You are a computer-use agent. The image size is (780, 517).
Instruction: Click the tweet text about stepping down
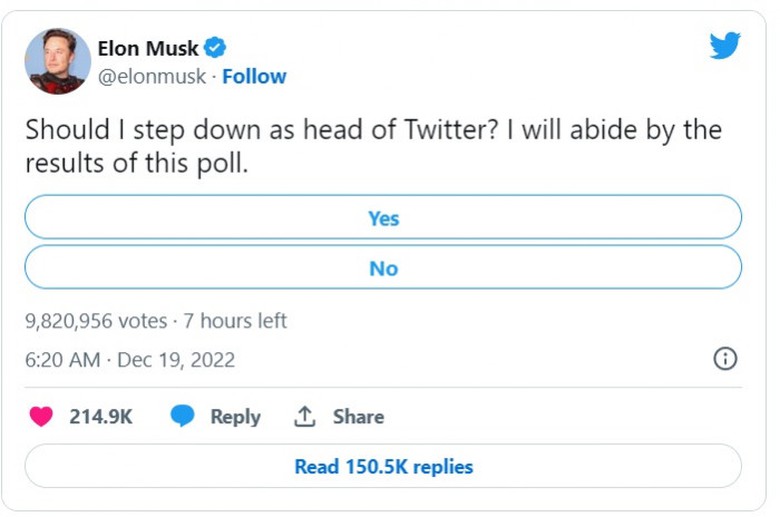[372, 146]
